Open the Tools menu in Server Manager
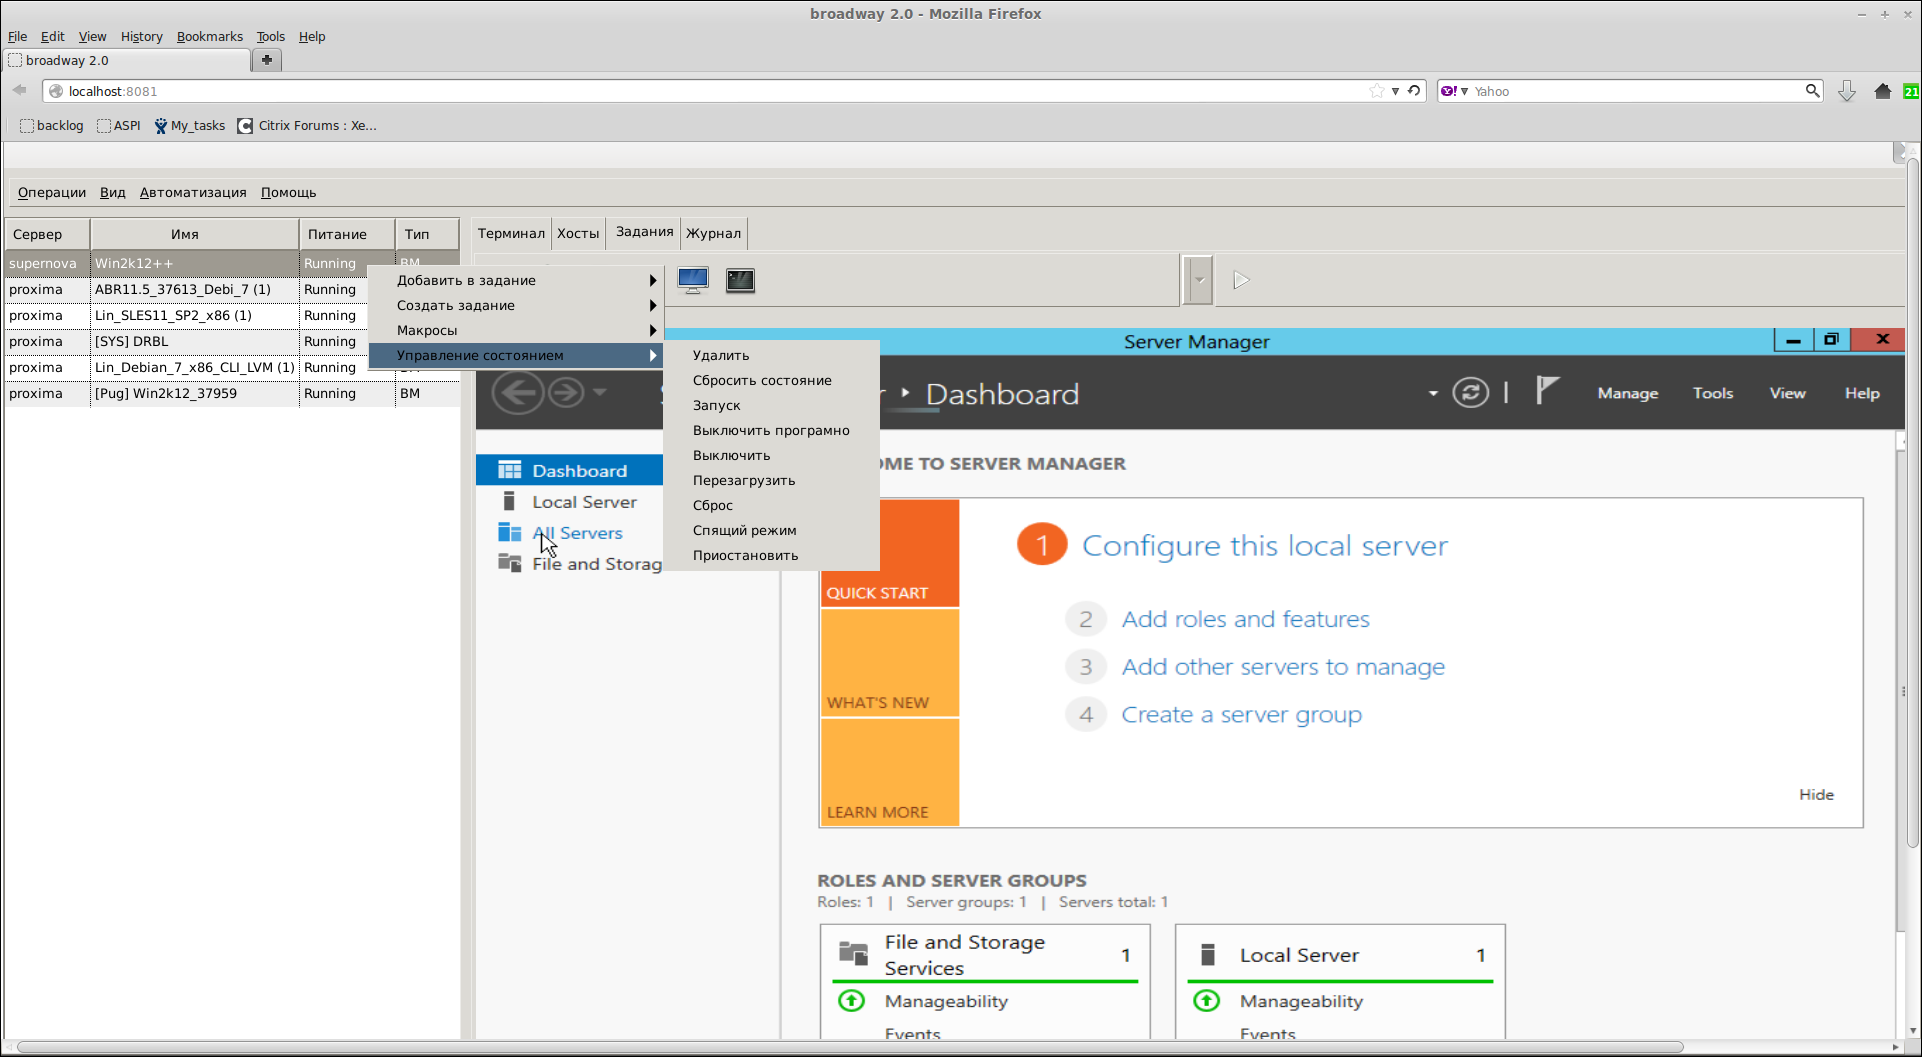Viewport: 1922px width, 1057px height. 1713,393
